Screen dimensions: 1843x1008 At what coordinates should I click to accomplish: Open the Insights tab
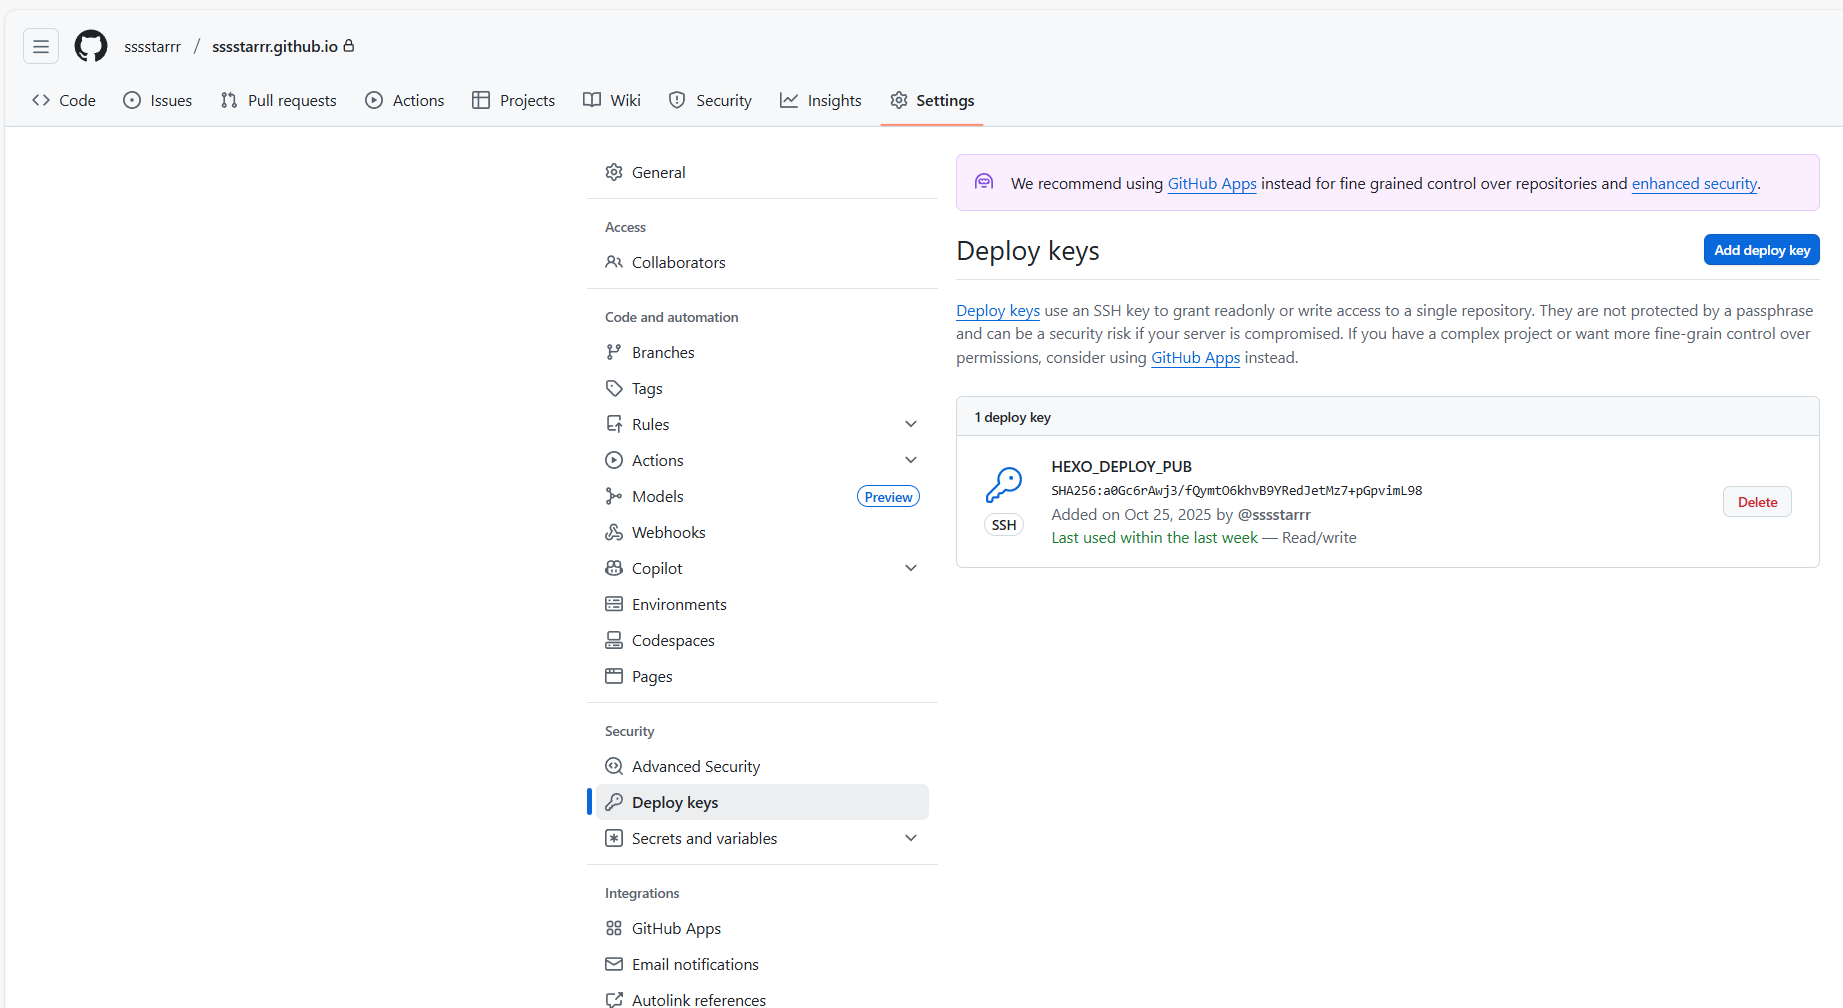point(821,100)
